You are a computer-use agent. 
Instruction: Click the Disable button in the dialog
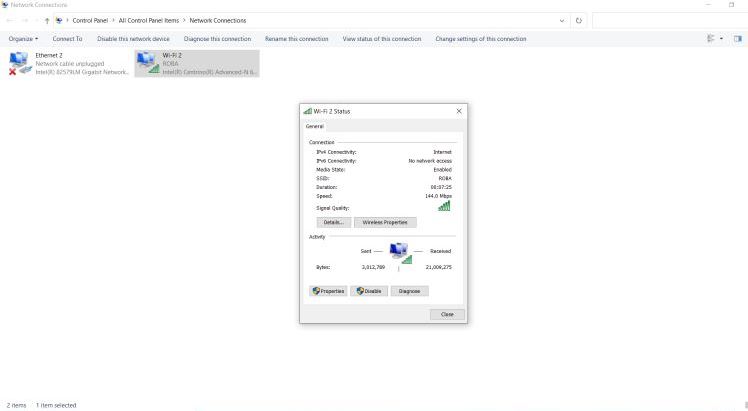point(369,291)
